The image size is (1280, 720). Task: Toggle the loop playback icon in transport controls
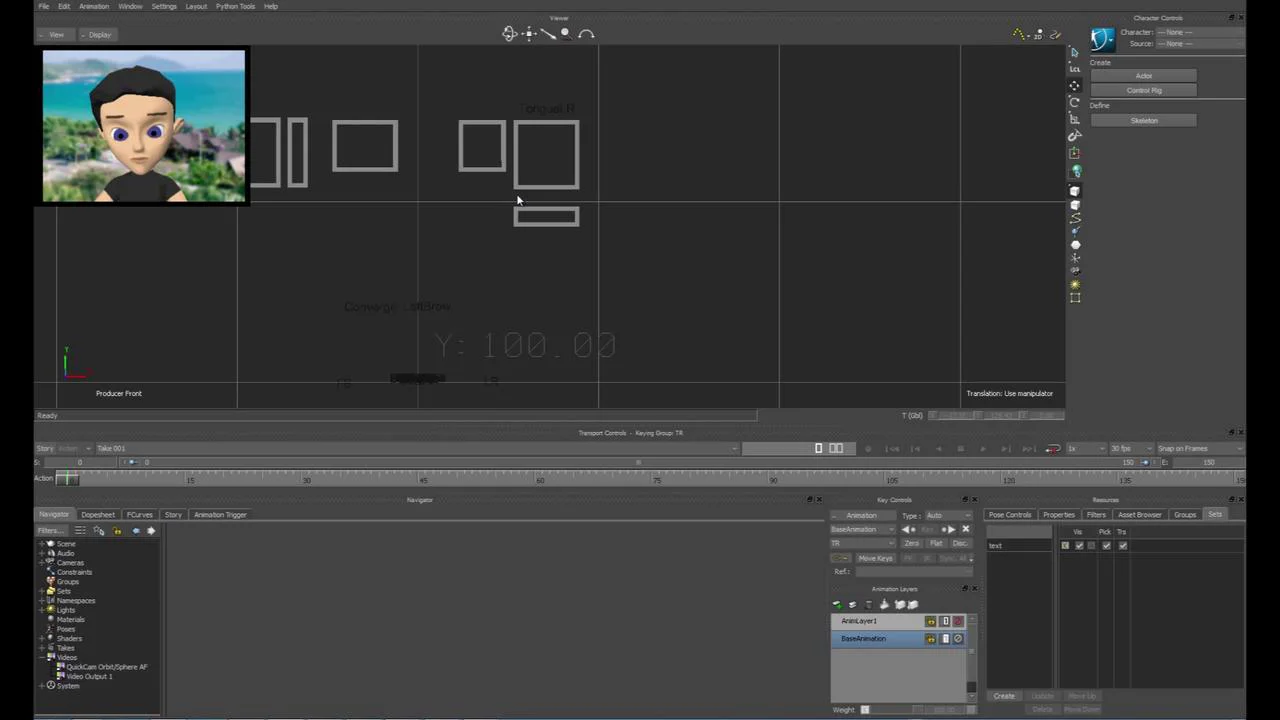[x=1052, y=449]
